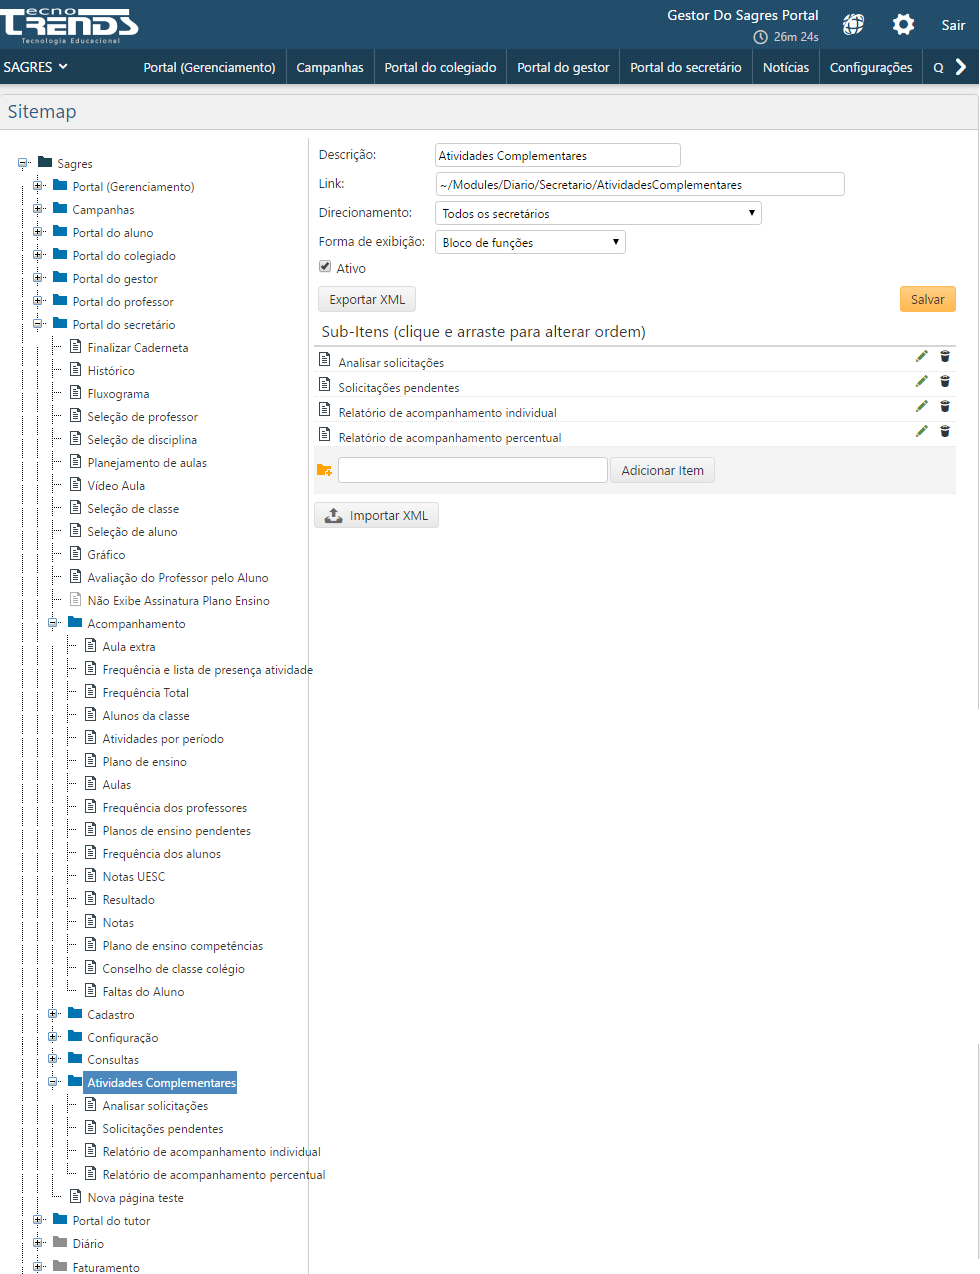Click the globe icon in top header
Image resolution: width=980 pixels, height=1274 pixels.
(853, 25)
